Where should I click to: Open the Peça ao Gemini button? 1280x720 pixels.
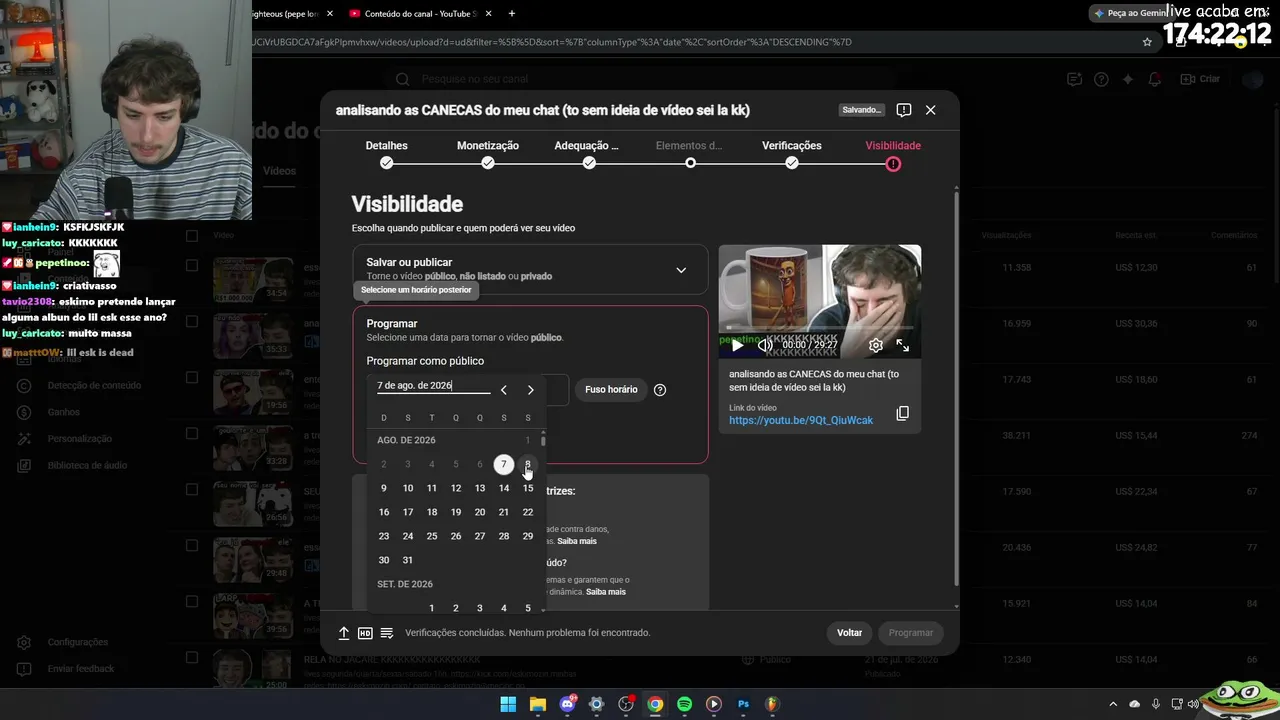point(1130,13)
